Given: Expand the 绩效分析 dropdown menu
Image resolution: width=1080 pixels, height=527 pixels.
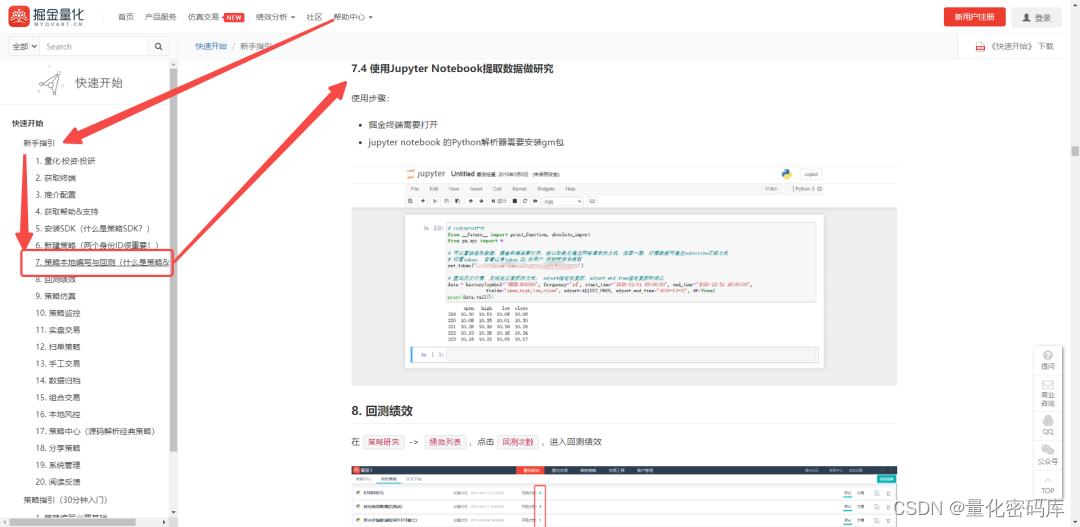Looking at the screenshot, I should pyautogui.click(x=275, y=17).
